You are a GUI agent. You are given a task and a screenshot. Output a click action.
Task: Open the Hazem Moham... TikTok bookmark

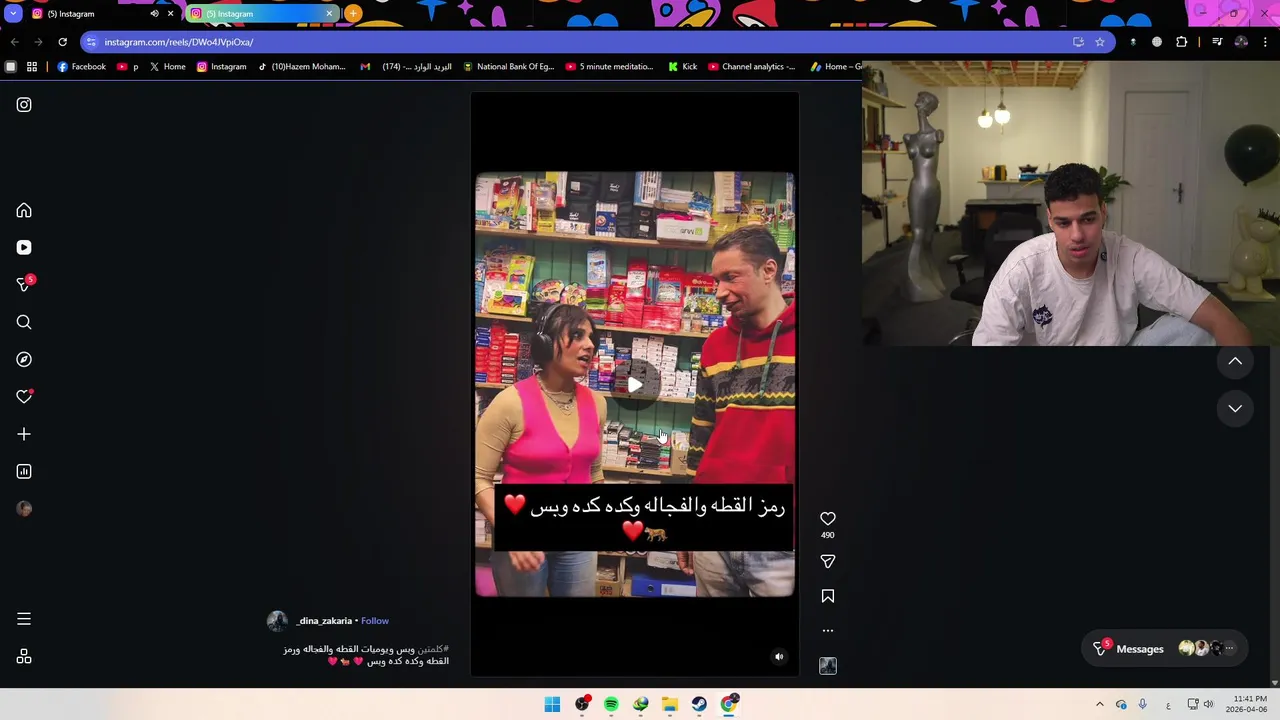(300, 67)
